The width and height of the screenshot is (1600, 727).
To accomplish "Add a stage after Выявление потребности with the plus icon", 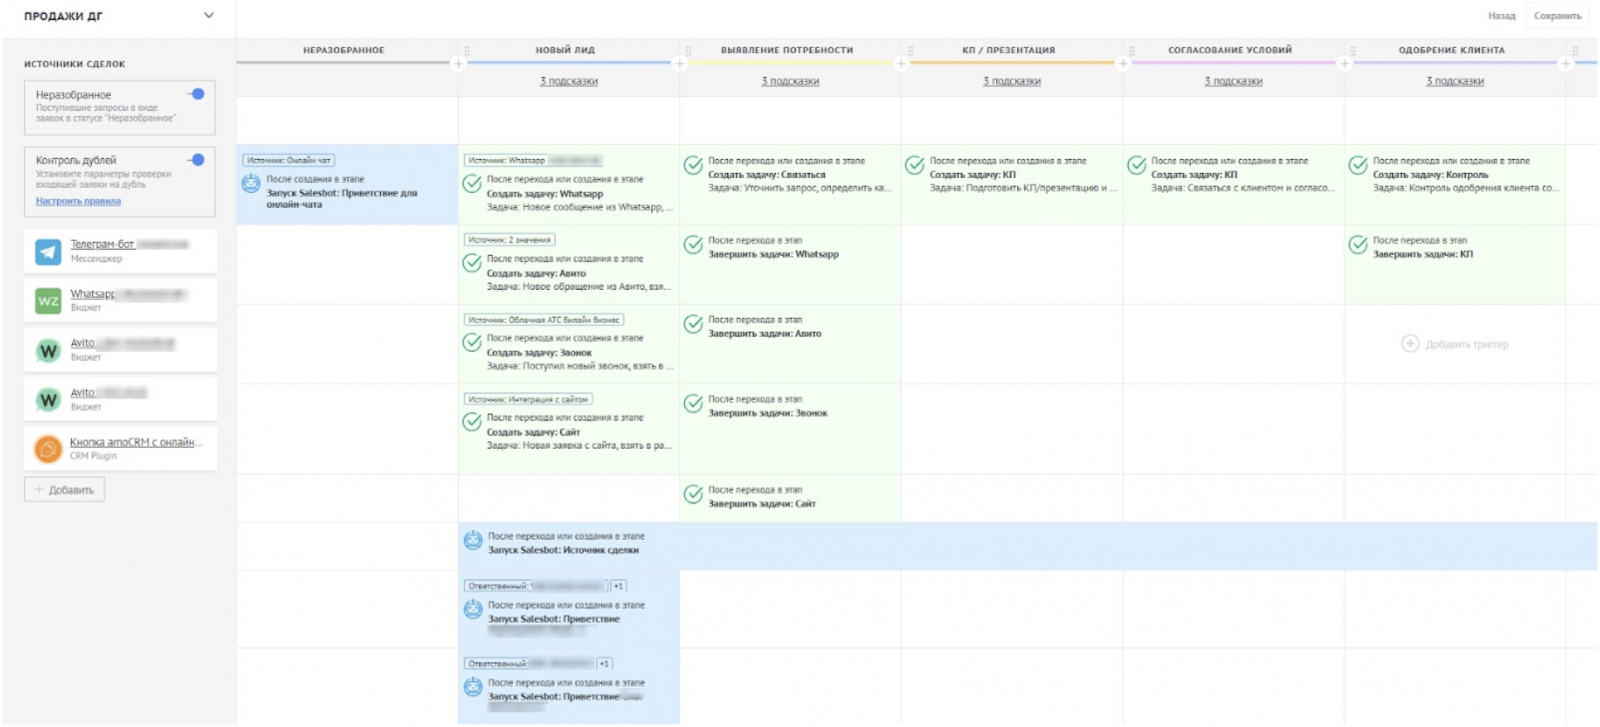I will click(901, 64).
